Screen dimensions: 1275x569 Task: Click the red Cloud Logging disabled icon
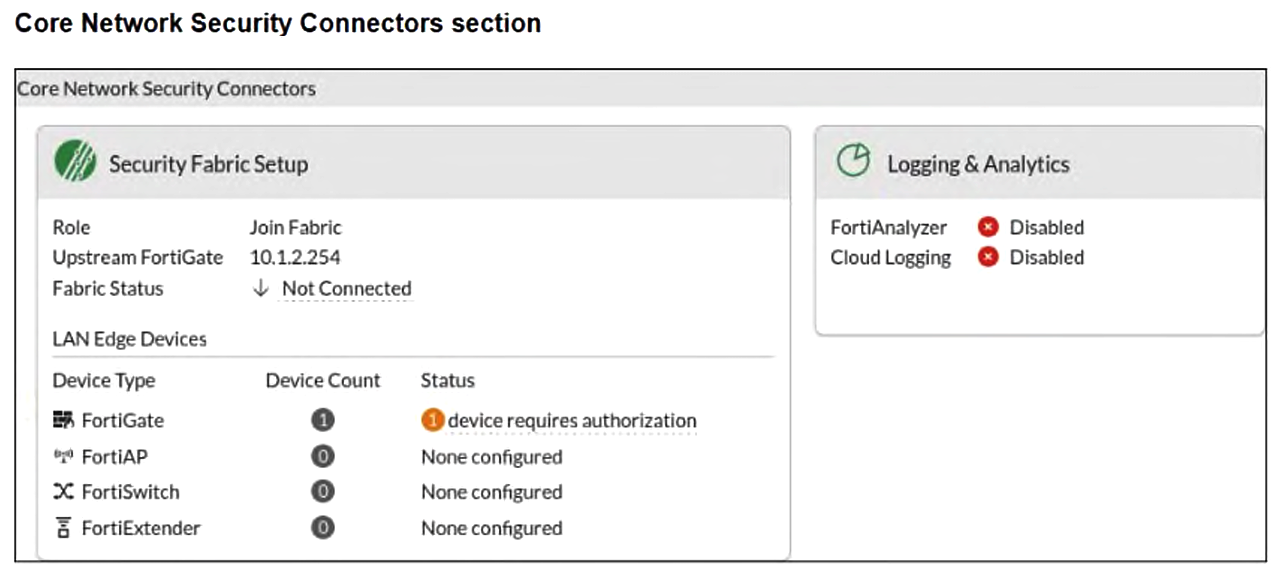coord(988,258)
